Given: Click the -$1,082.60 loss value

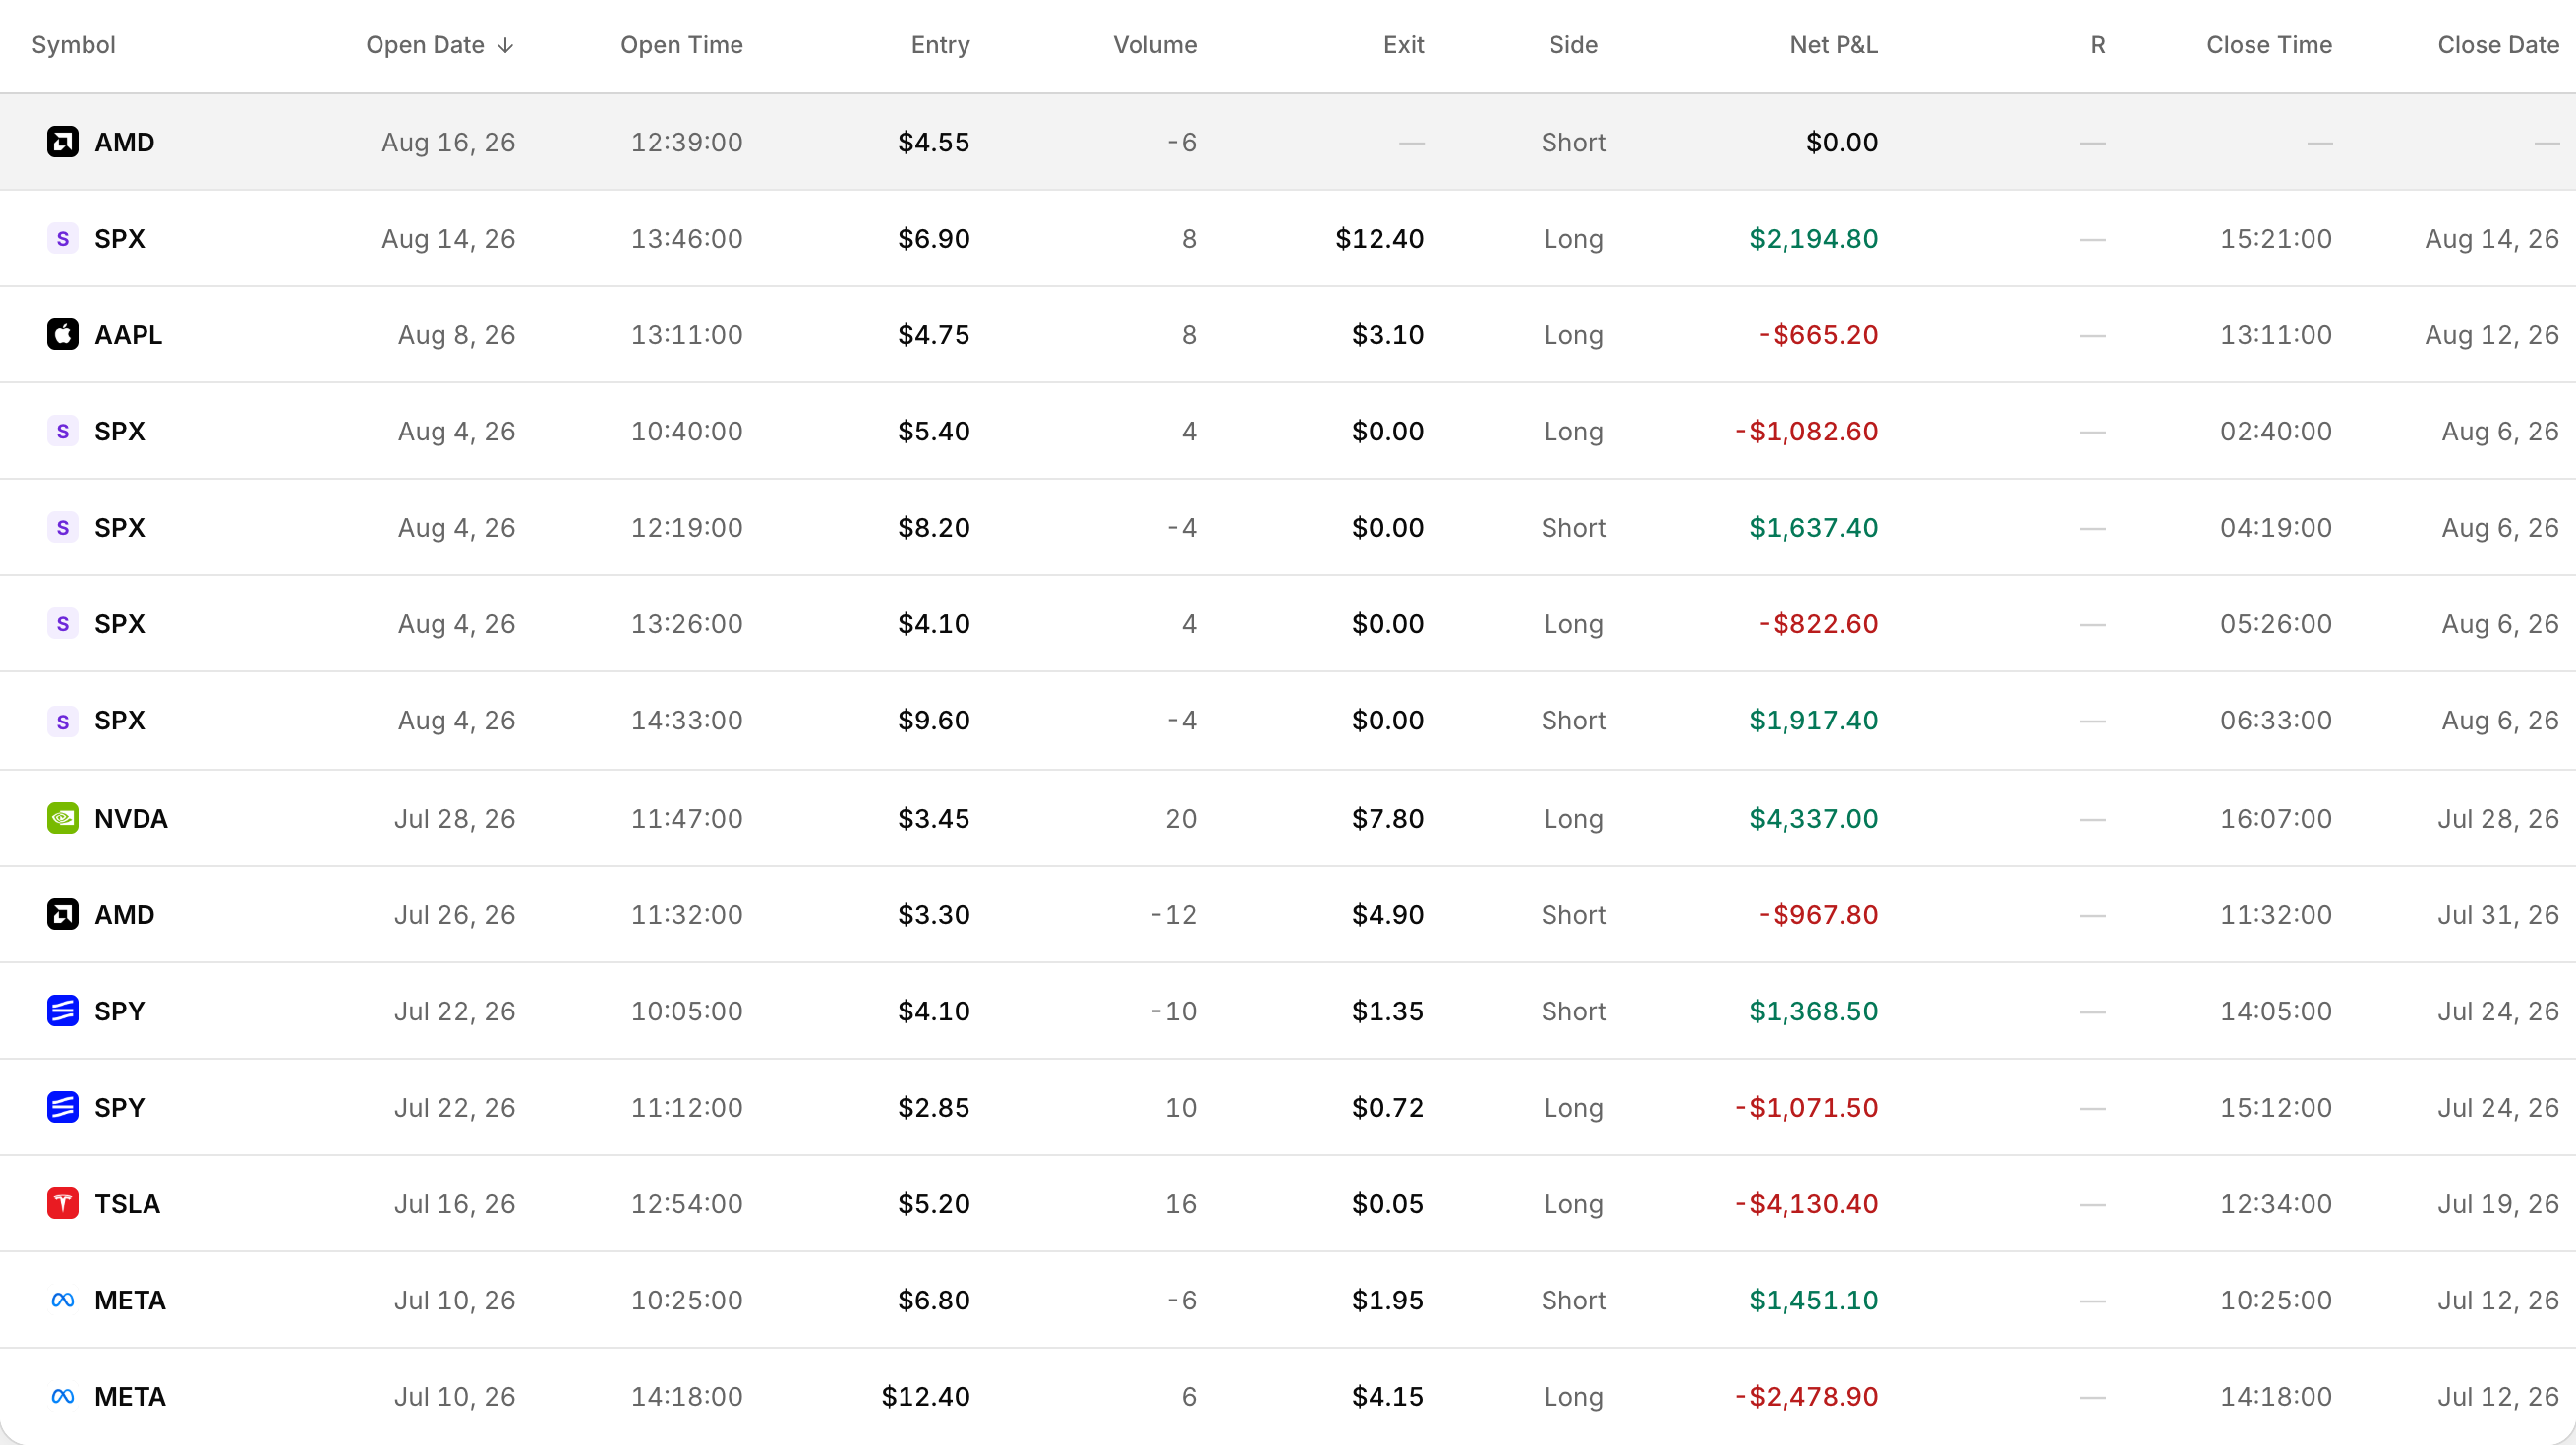Looking at the screenshot, I should 1806,431.
